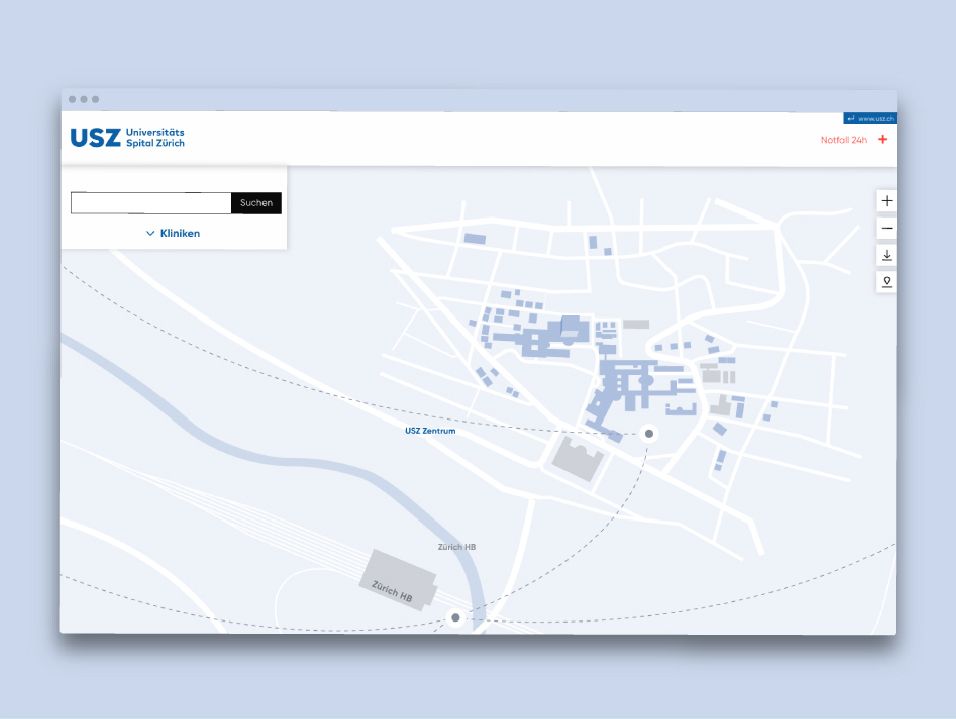Open the Notfall 24h link
Viewport: 956px width, 719px height.
pos(843,140)
